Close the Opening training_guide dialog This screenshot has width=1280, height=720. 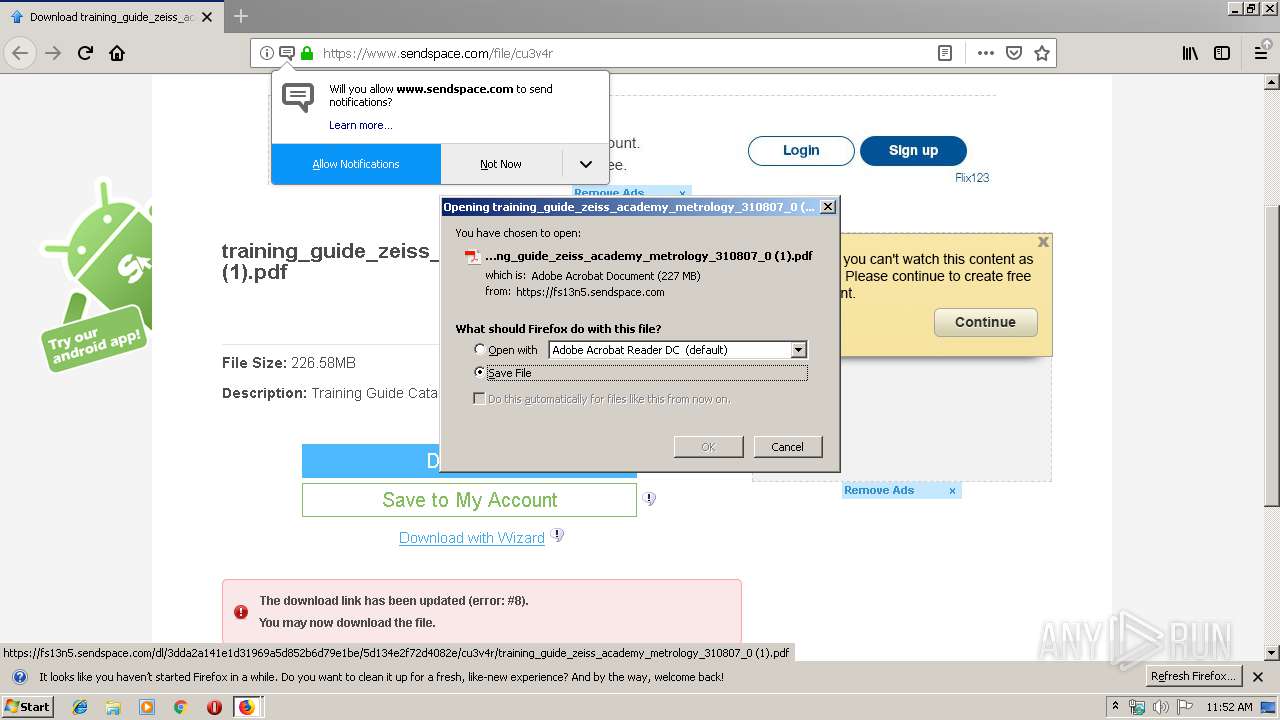pos(827,207)
